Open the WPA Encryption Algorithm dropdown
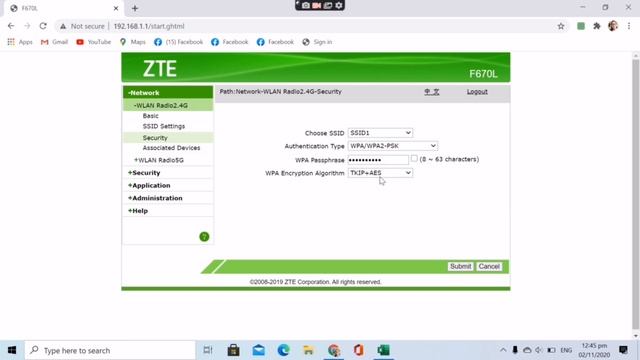 [380, 173]
